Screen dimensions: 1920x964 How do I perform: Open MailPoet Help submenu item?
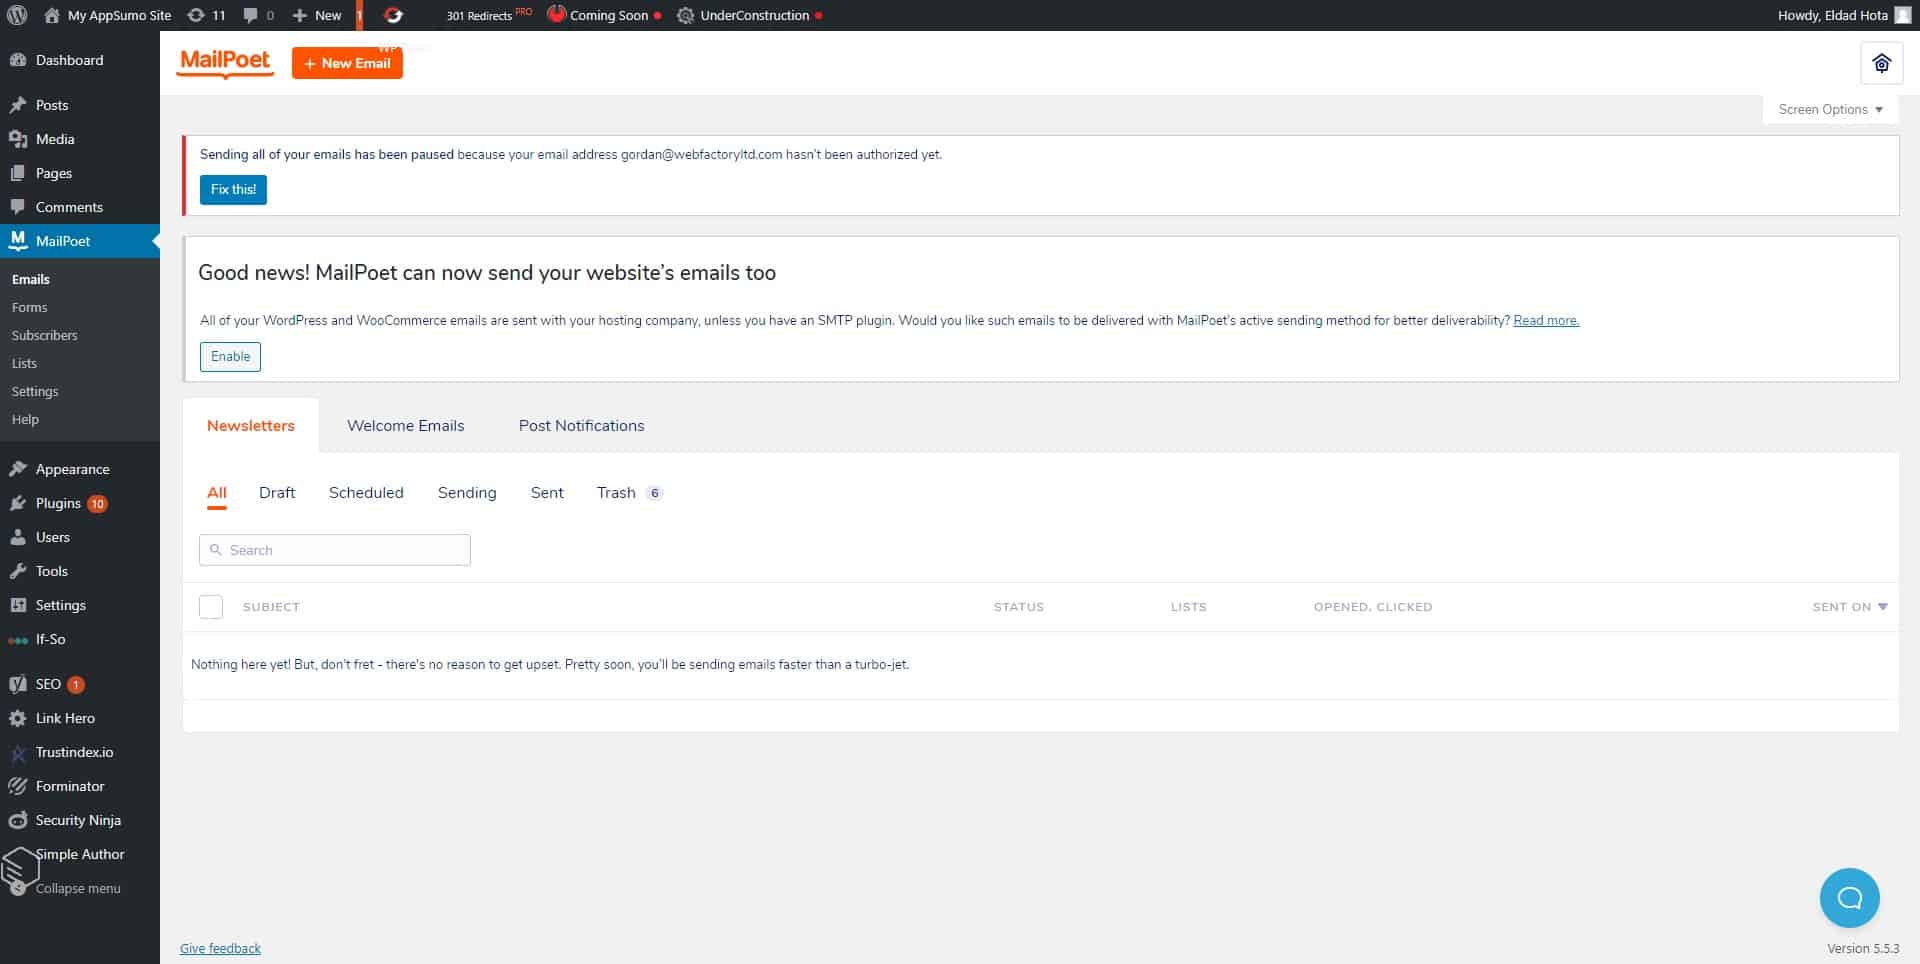(26, 419)
